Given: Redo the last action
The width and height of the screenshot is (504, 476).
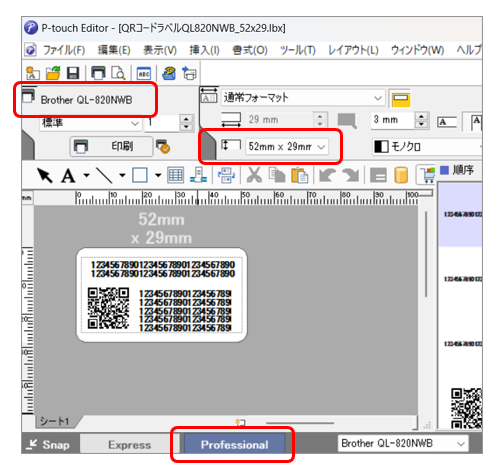Looking at the screenshot, I should 350,175.
